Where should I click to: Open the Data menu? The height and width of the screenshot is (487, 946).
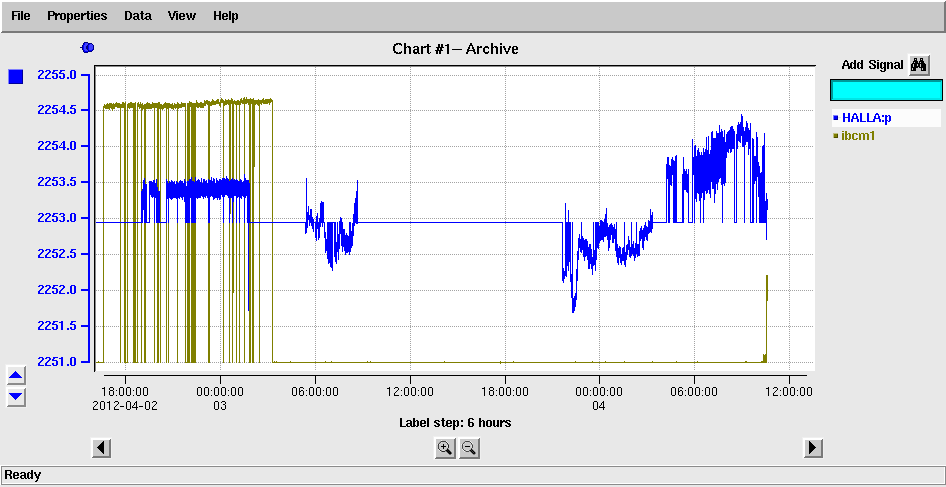click(x=138, y=16)
